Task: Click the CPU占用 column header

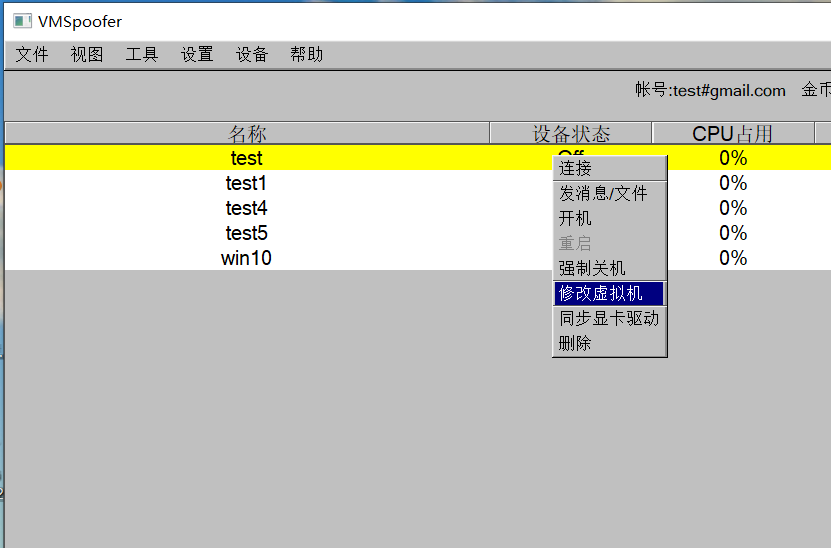Action: 733,134
